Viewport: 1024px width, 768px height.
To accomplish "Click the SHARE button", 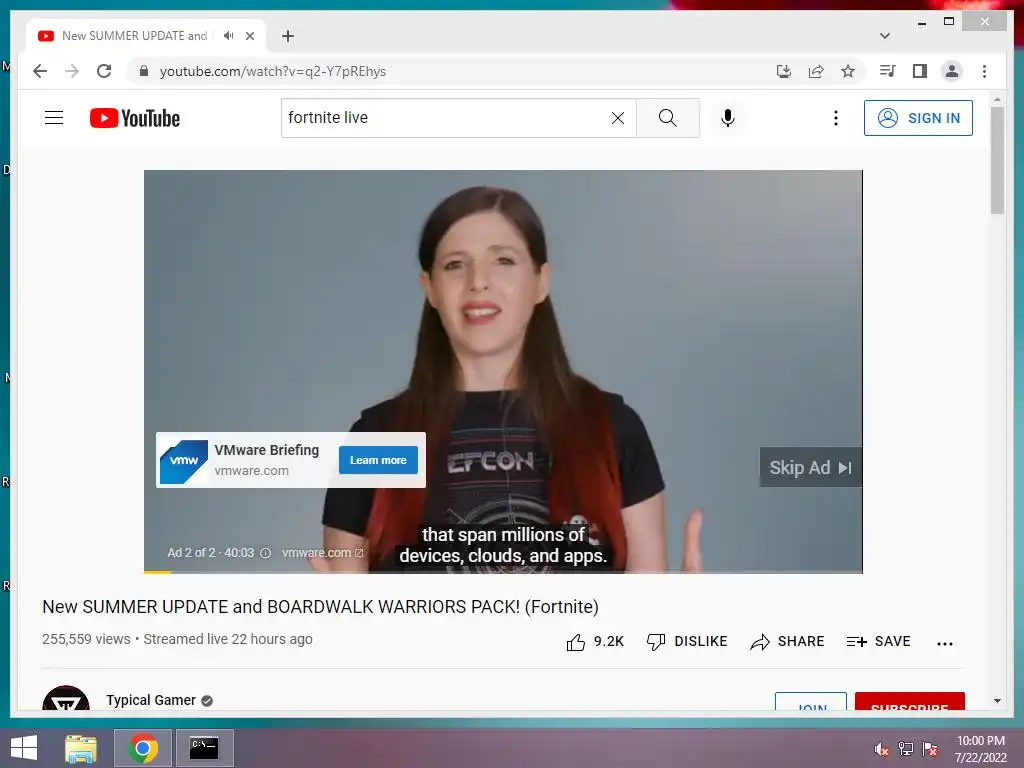I will [787, 641].
